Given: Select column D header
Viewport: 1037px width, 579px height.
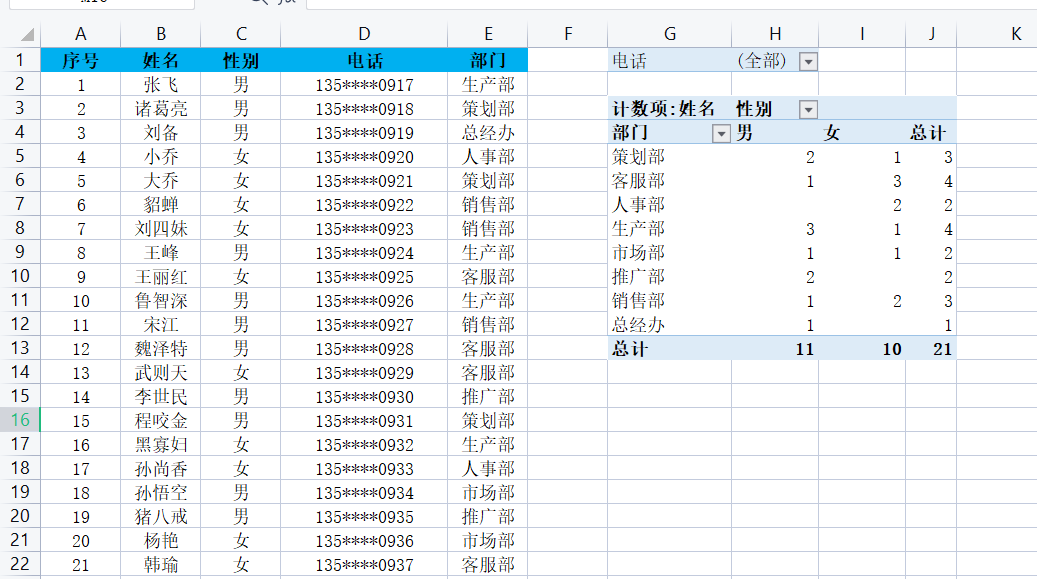Looking at the screenshot, I should pyautogui.click(x=364, y=34).
